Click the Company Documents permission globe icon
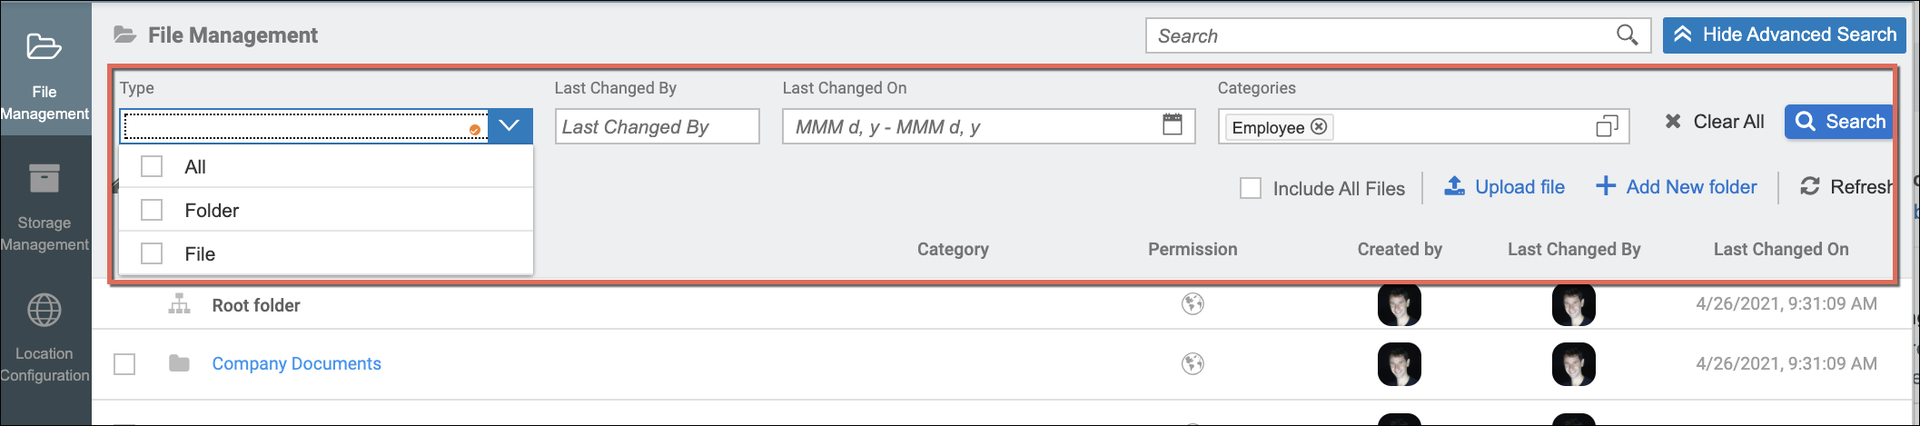This screenshot has width=1920, height=426. click(1192, 364)
